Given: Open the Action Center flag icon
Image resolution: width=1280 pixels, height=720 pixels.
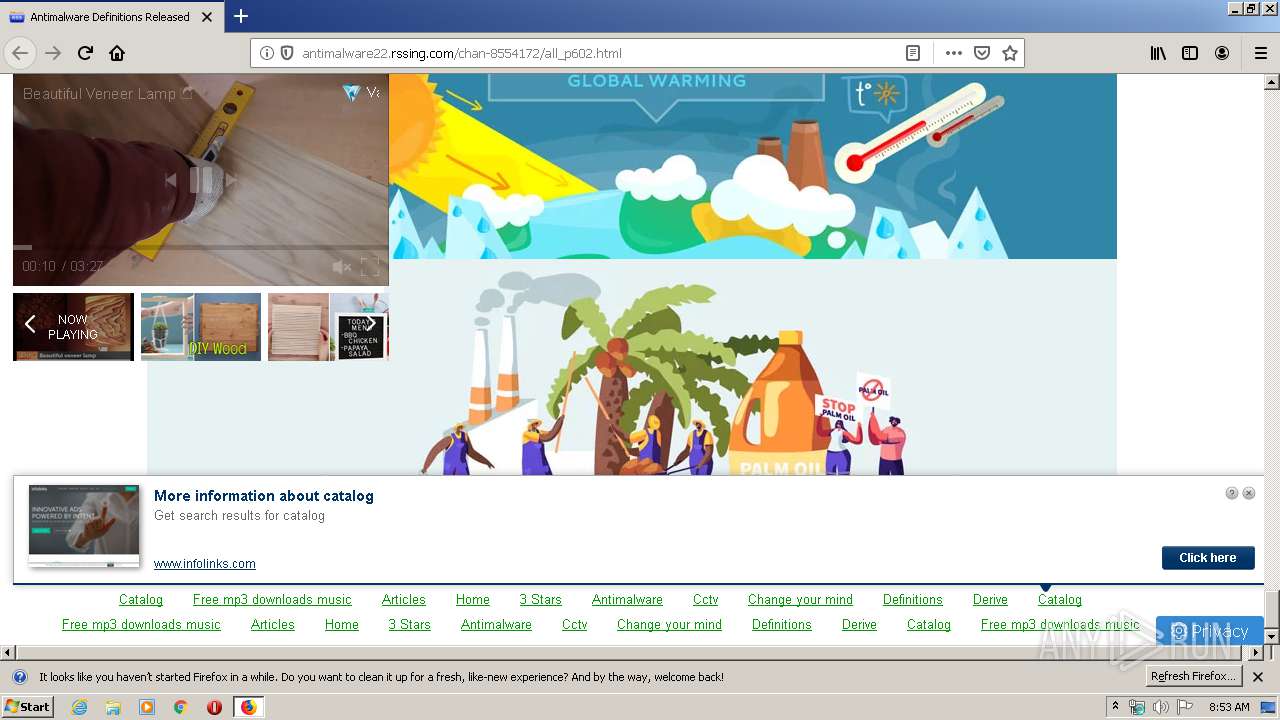Looking at the screenshot, I should click(1185, 707).
